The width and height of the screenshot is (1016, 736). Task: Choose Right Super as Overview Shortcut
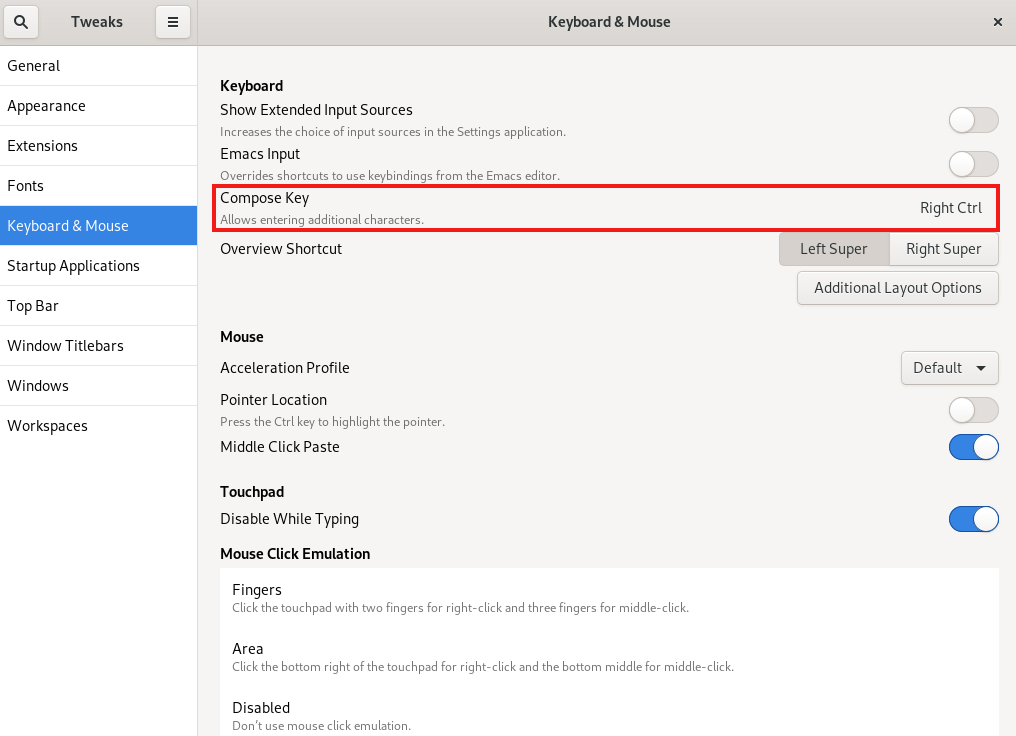[941, 248]
